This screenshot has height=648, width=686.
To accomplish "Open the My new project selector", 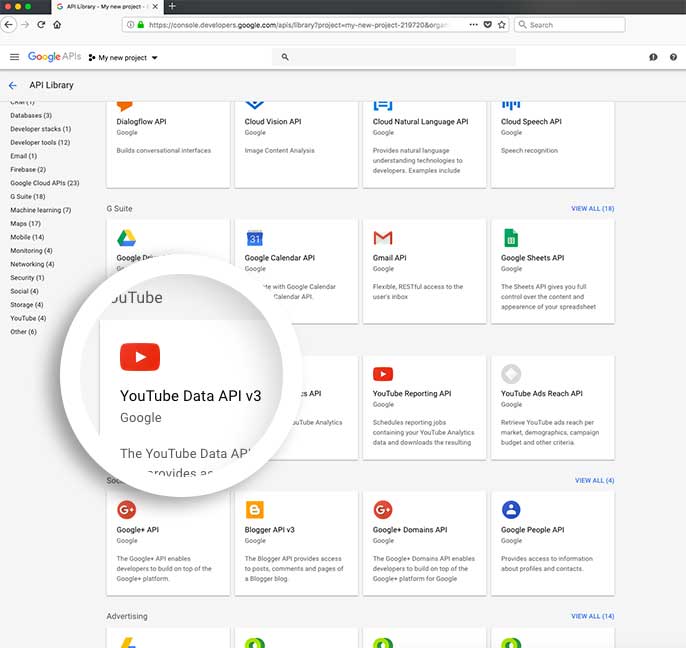I will (x=123, y=58).
